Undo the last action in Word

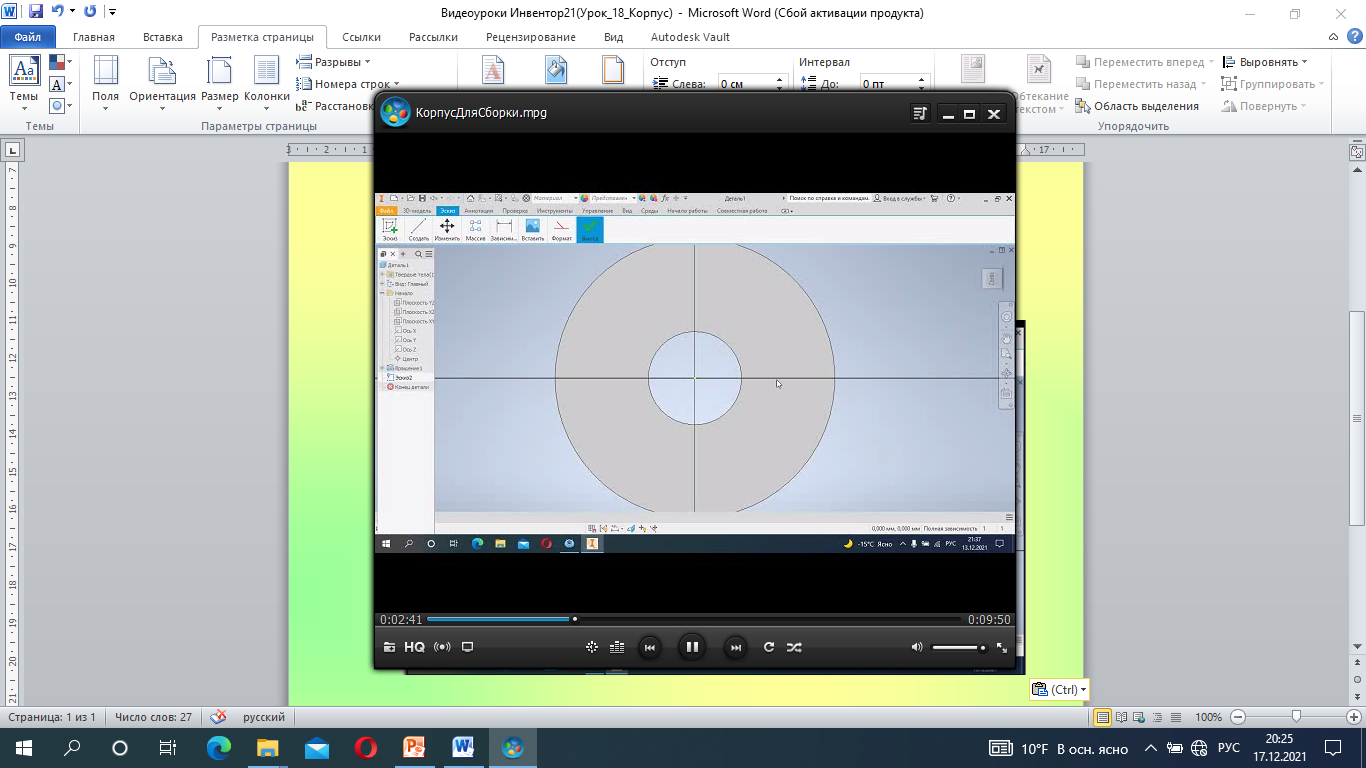click(58, 12)
